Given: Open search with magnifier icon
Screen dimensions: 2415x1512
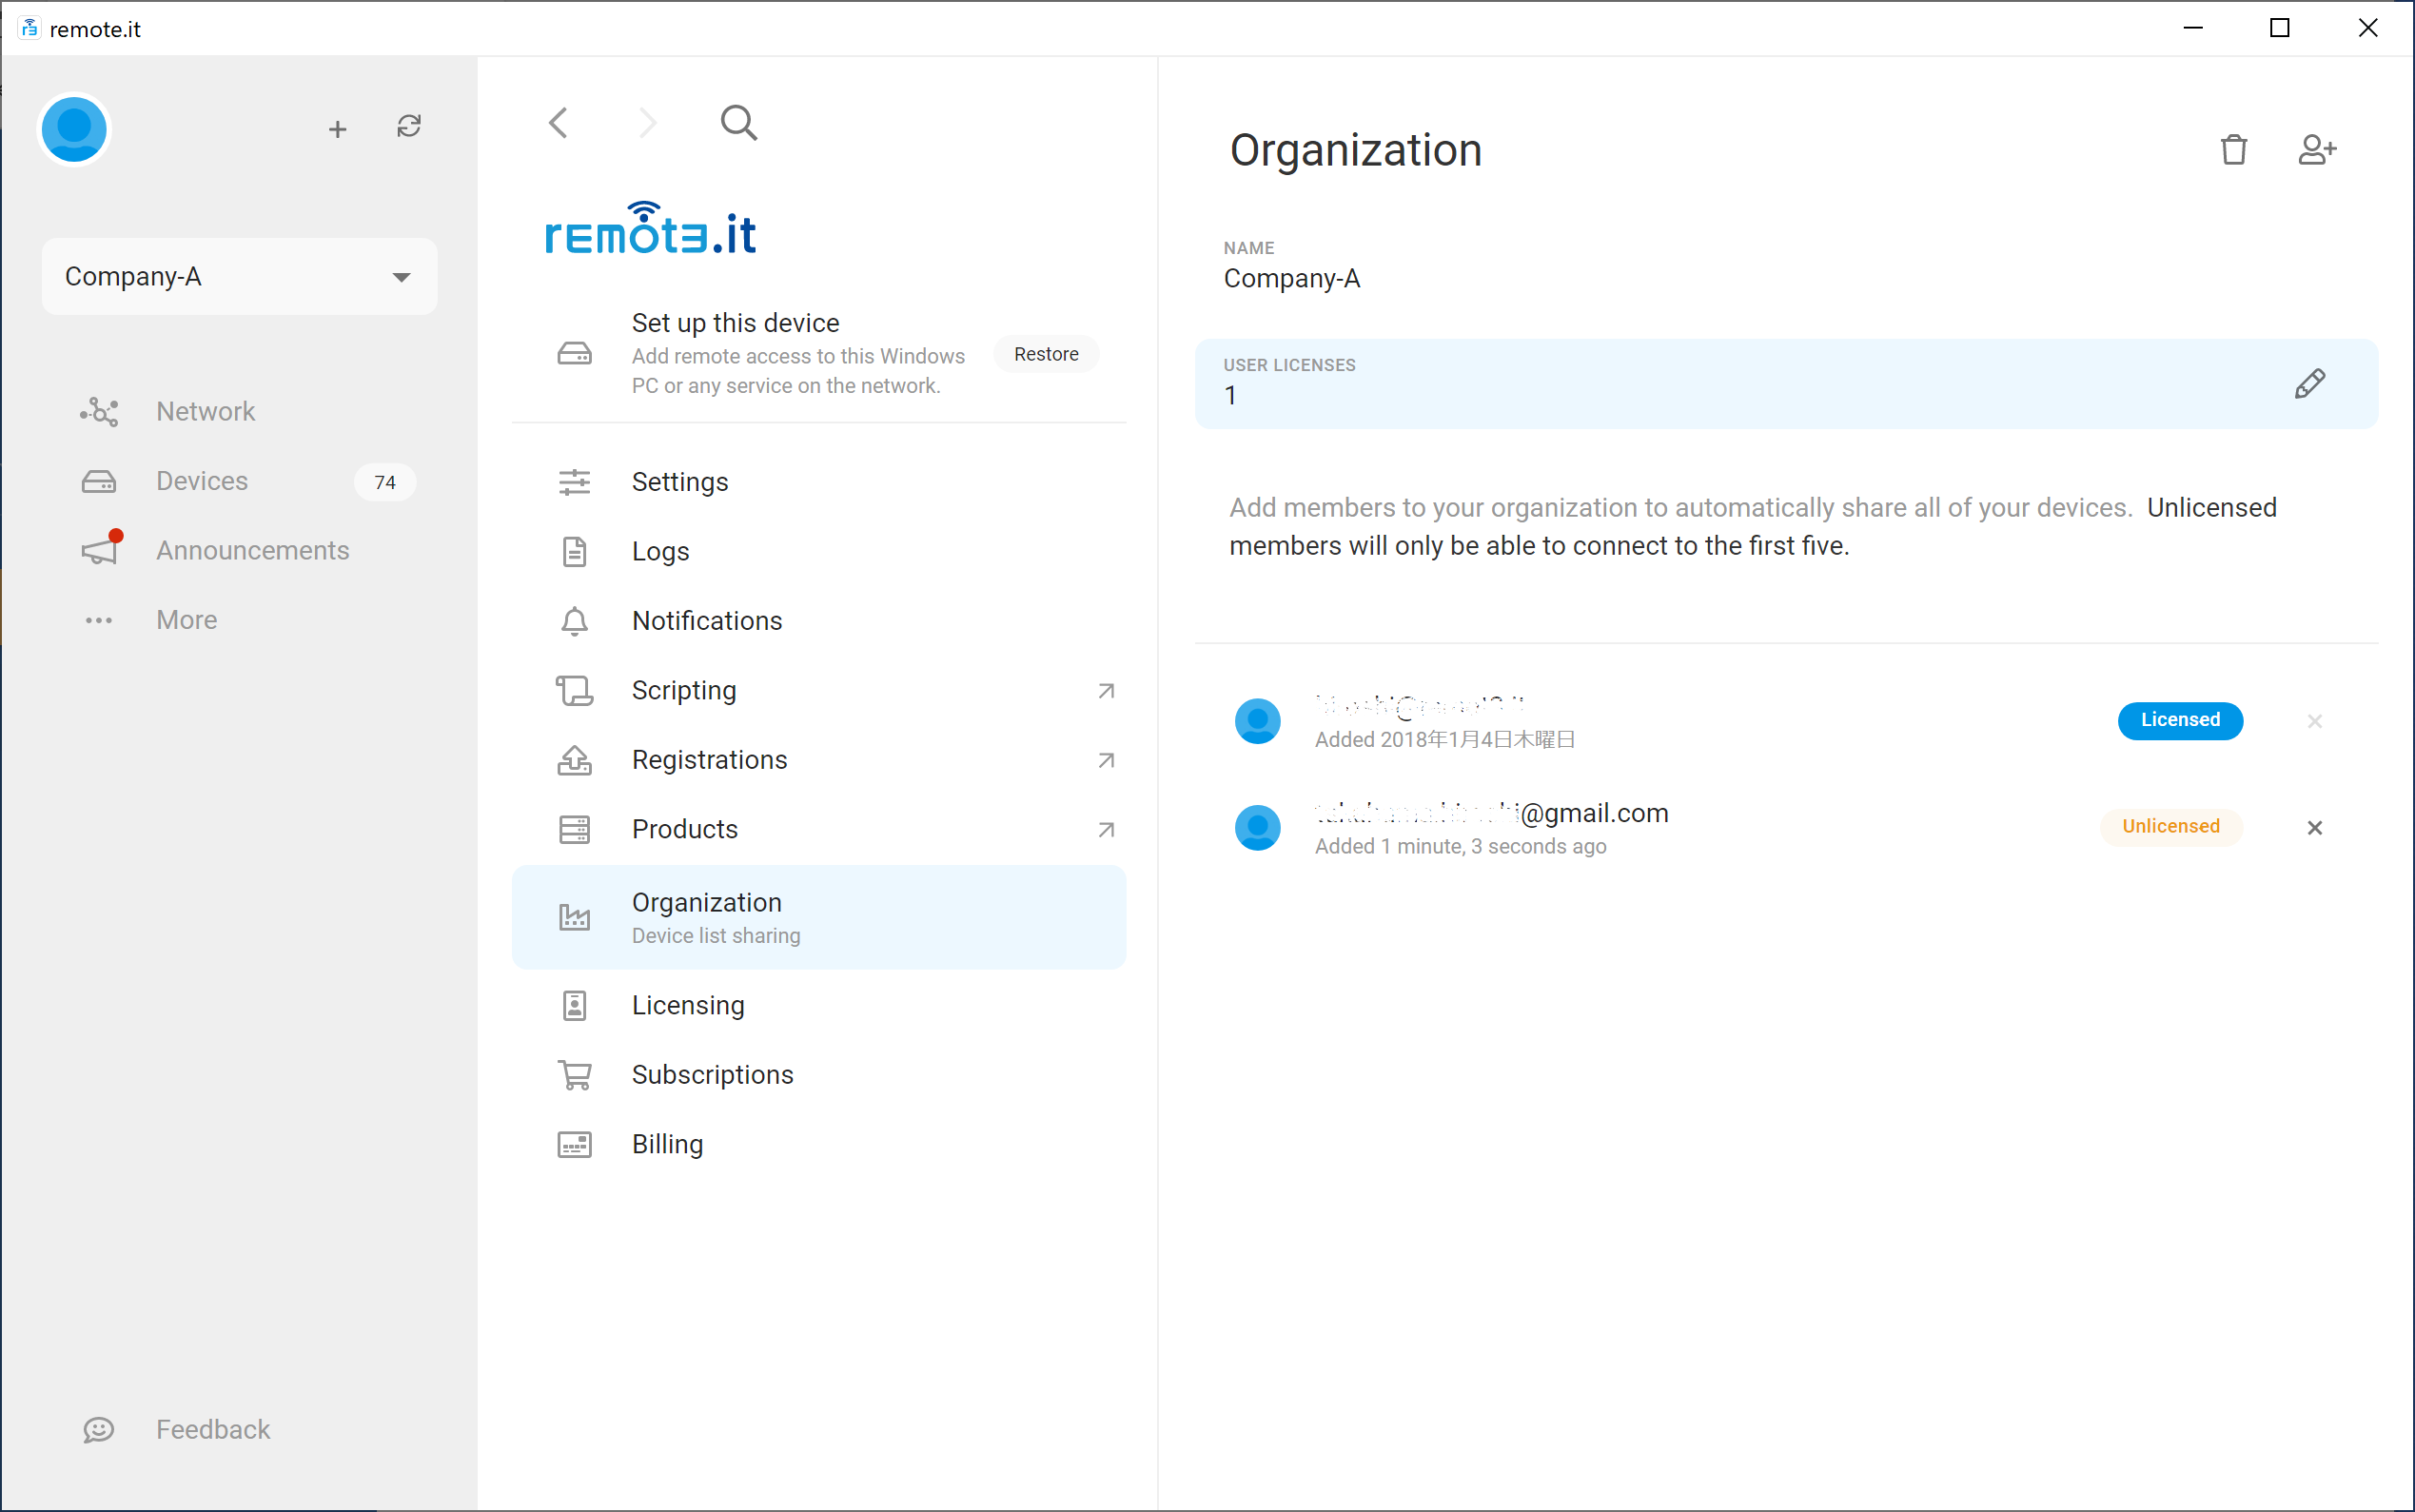Looking at the screenshot, I should [739, 123].
